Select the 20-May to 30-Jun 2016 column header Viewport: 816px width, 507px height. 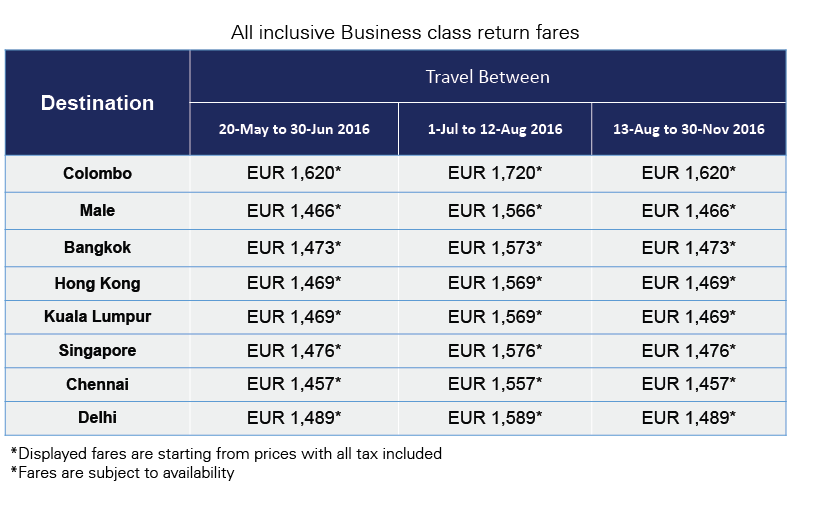click(294, 129)
